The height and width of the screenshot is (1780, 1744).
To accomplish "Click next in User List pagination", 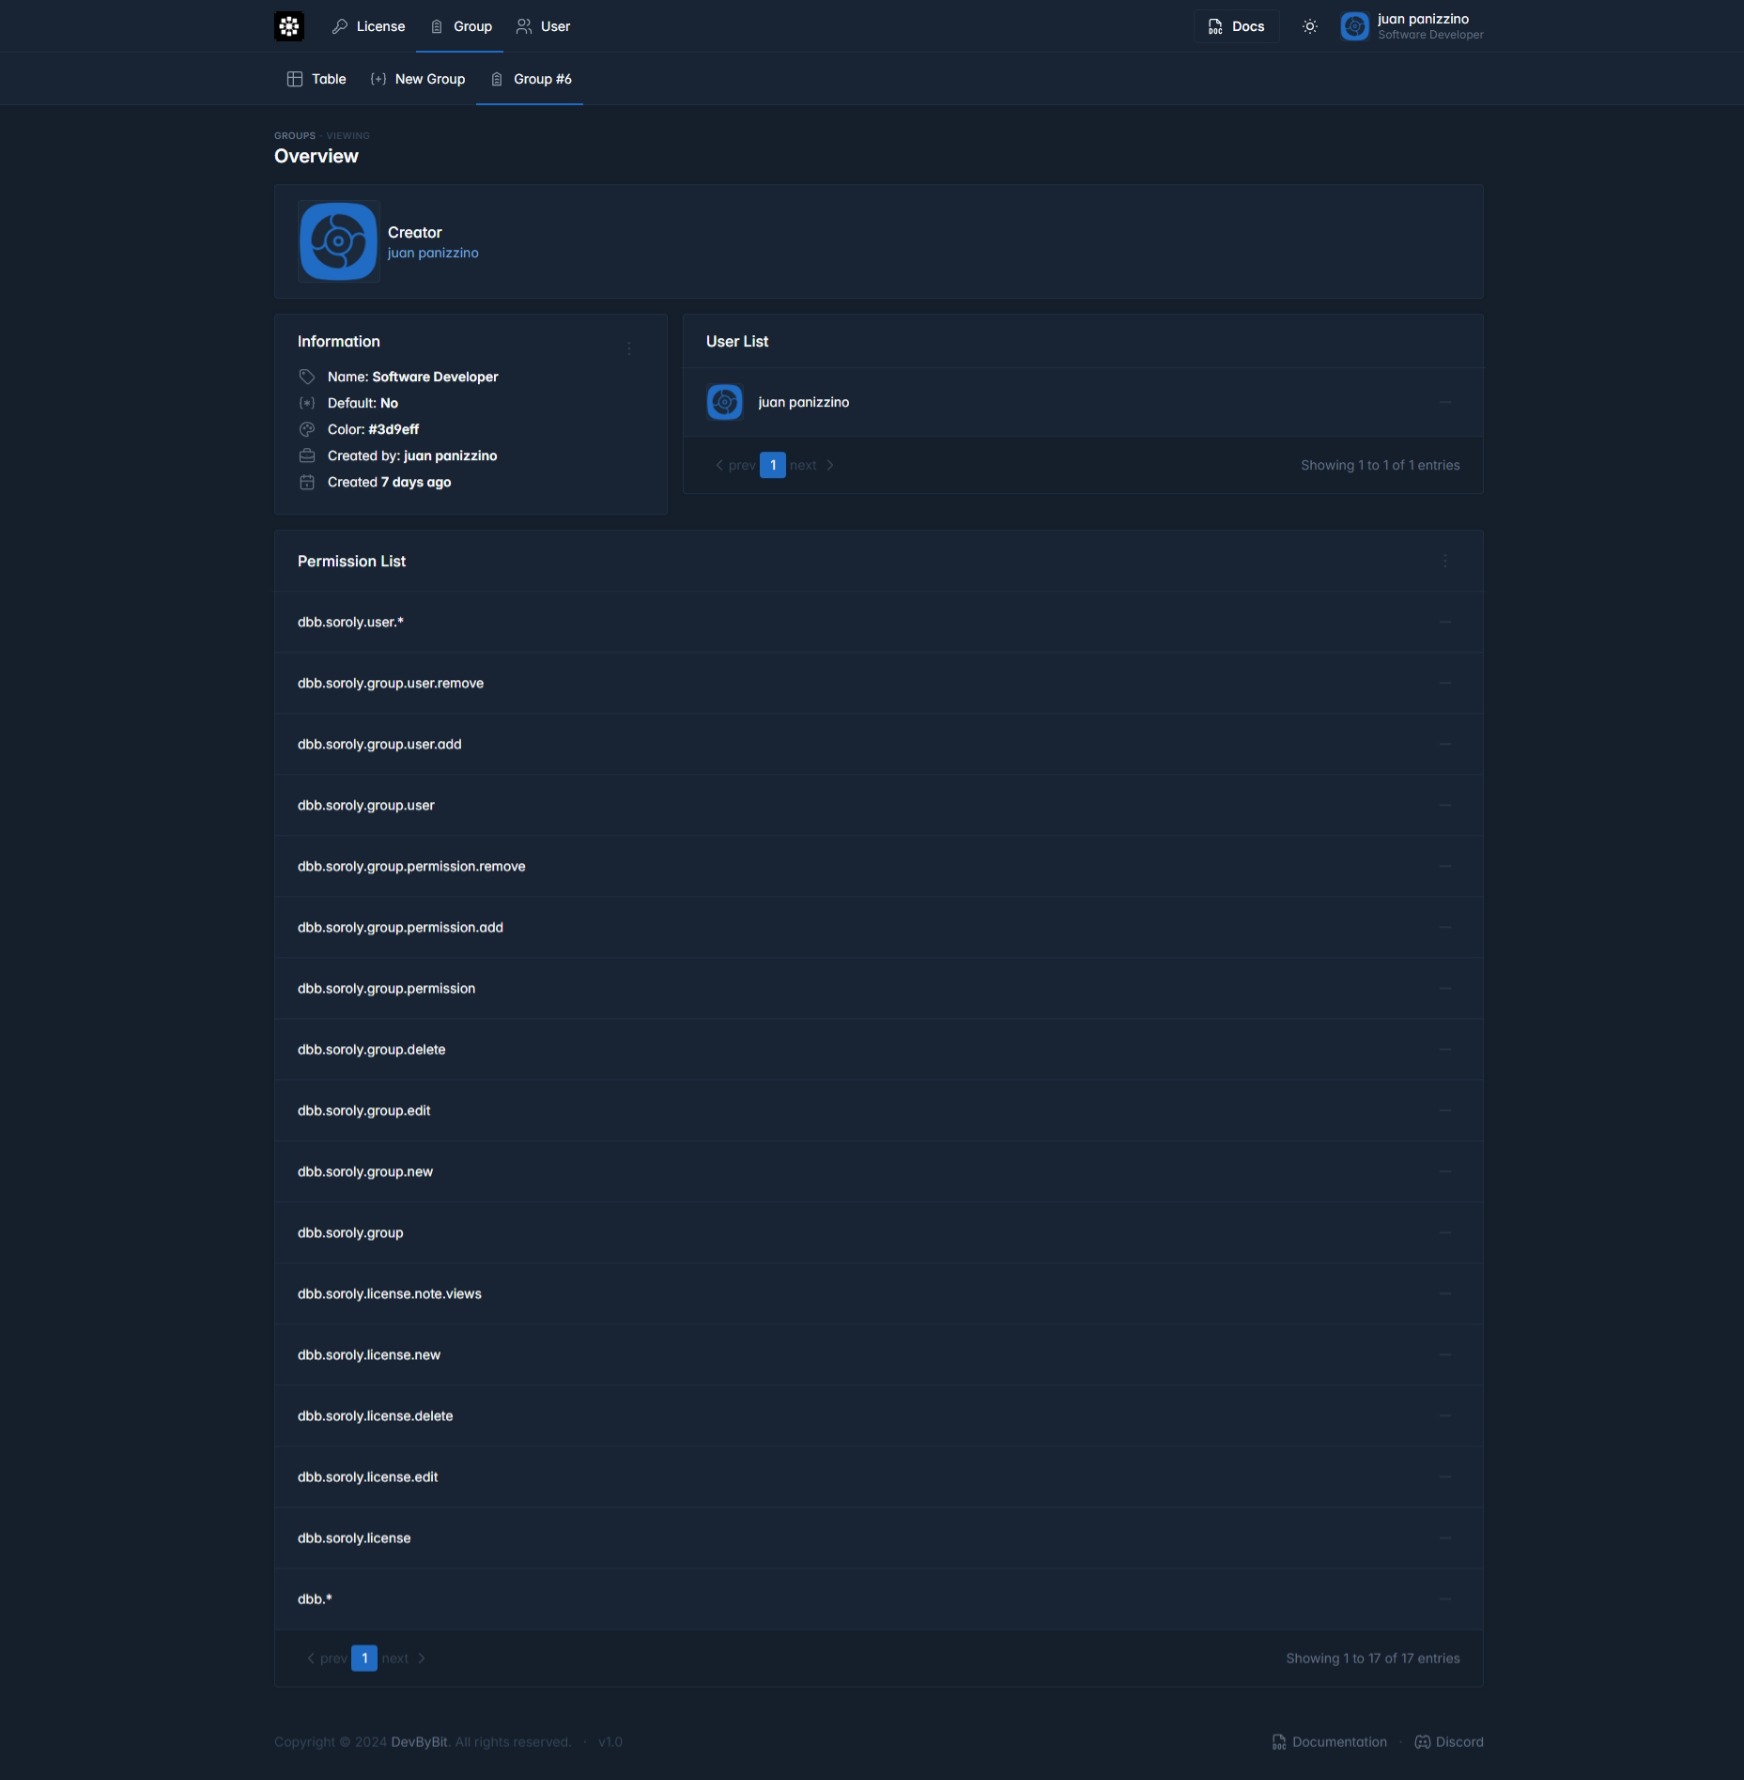I will (812, 465).
